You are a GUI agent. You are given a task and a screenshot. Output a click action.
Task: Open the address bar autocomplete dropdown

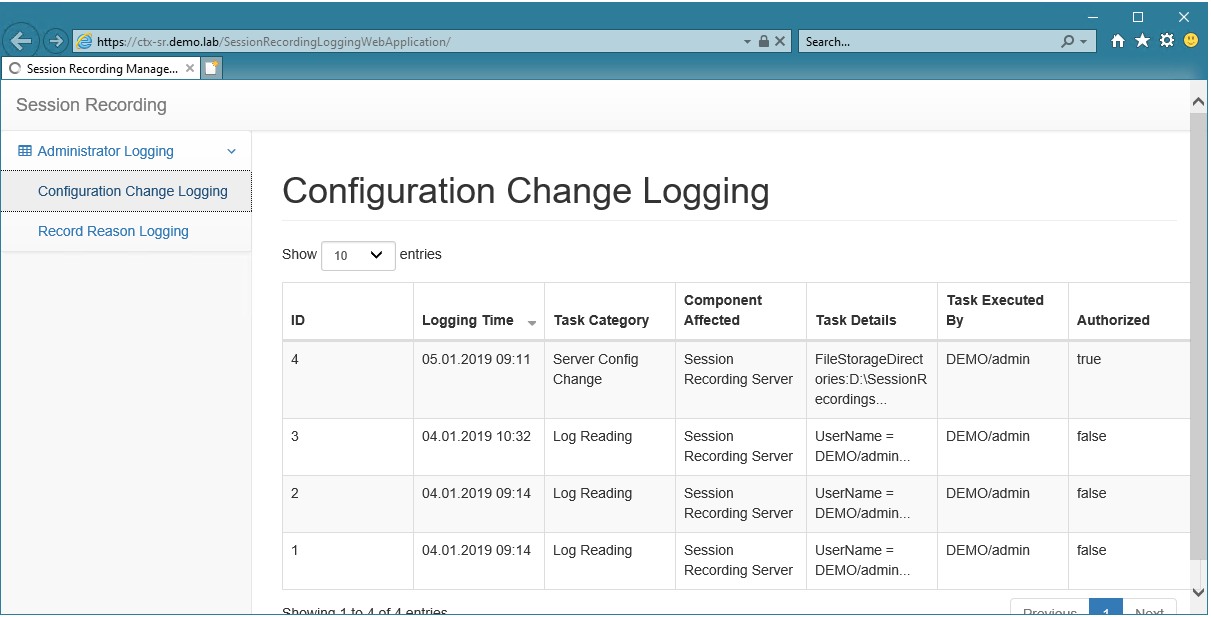tap(746, 41)
